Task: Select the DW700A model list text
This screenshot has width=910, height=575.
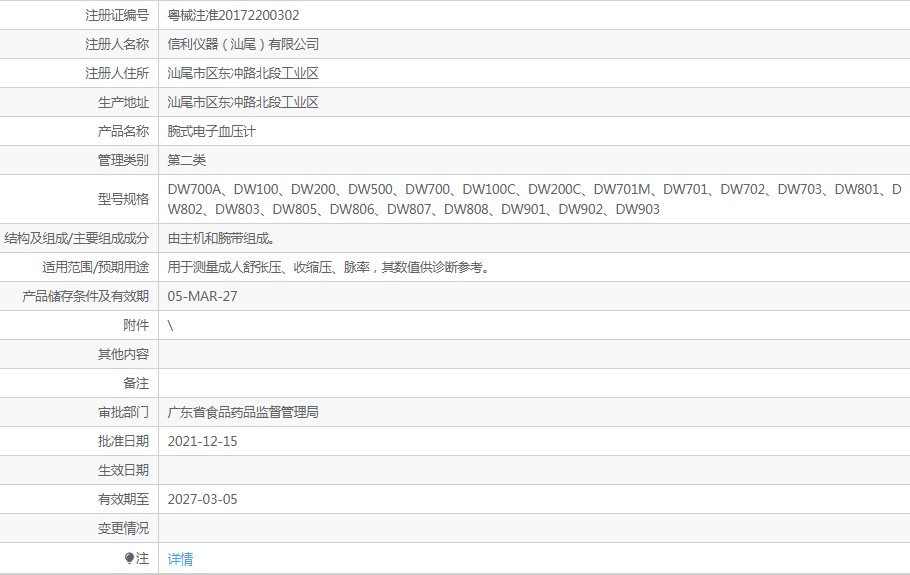Action: [534, 199]
